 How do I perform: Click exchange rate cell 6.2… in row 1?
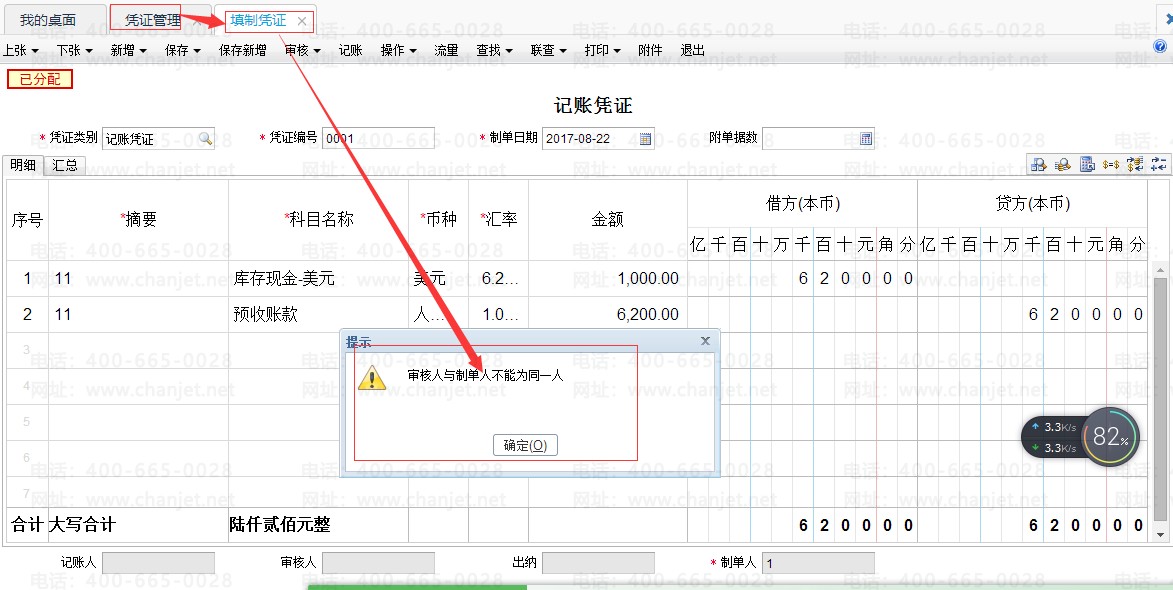[x=498, y=279]
